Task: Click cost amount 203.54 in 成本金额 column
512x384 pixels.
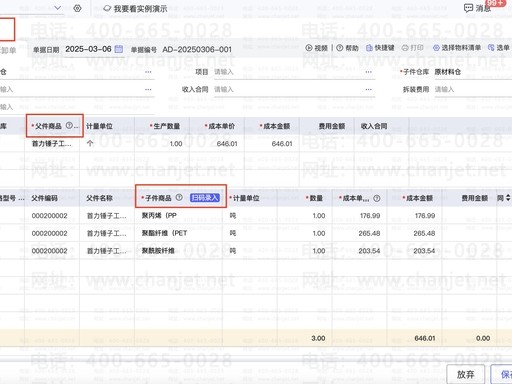Action: [424, 250]
